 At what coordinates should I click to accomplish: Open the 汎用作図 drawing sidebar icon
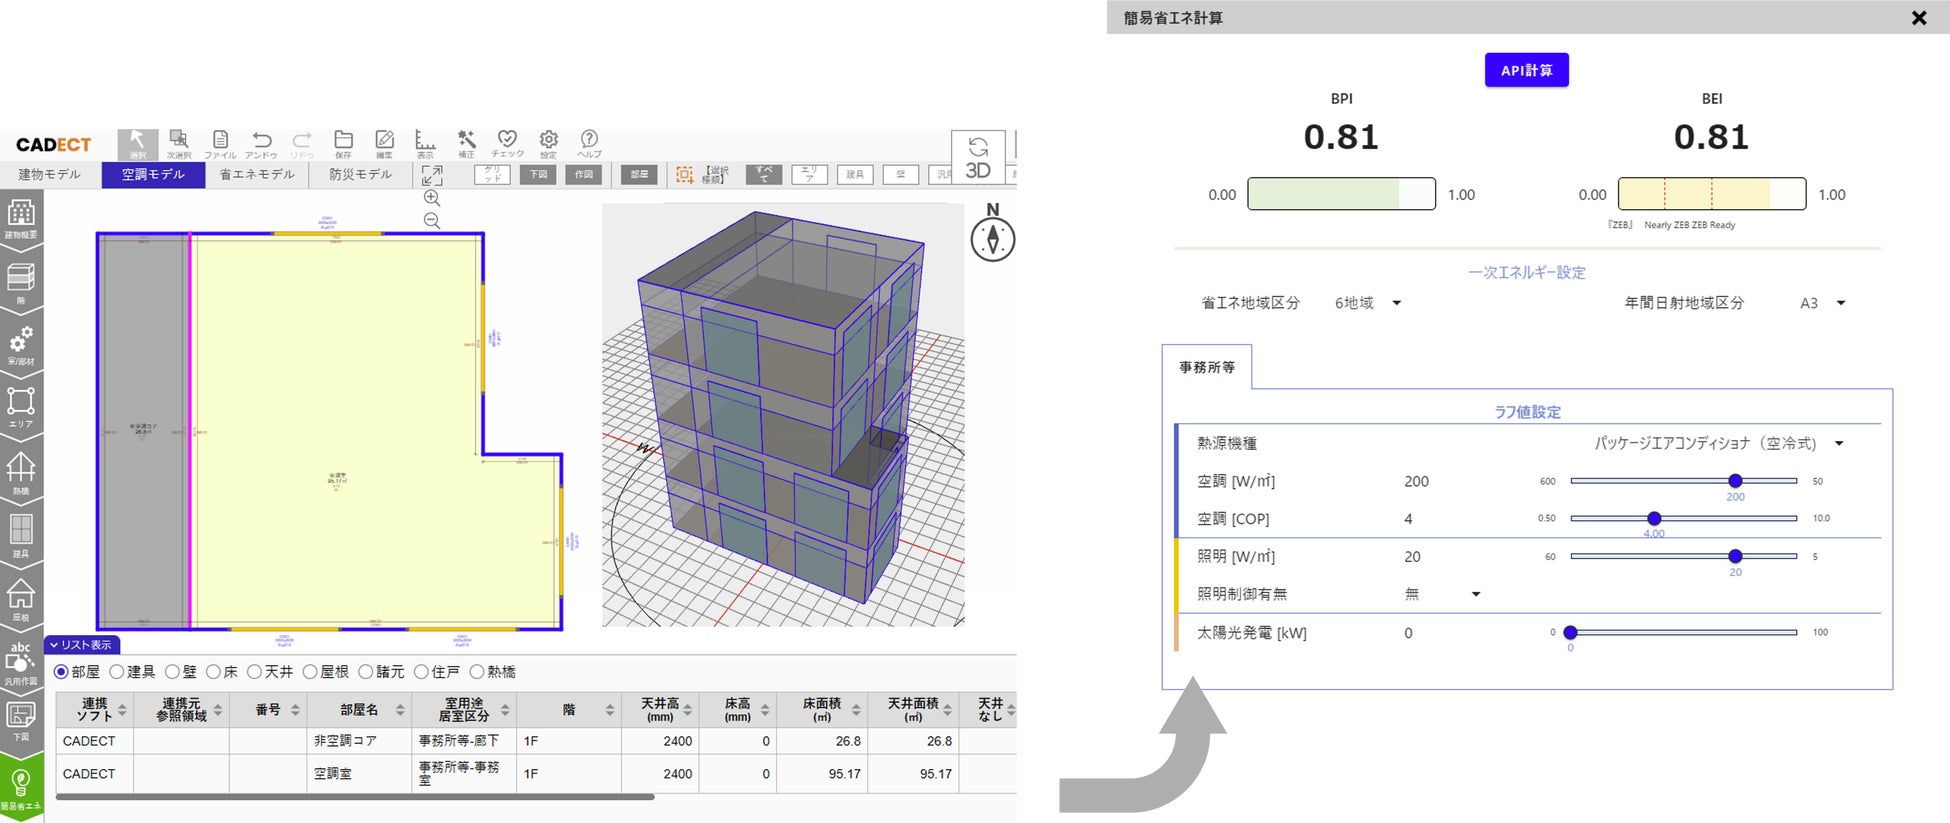[x=21, y=663]
